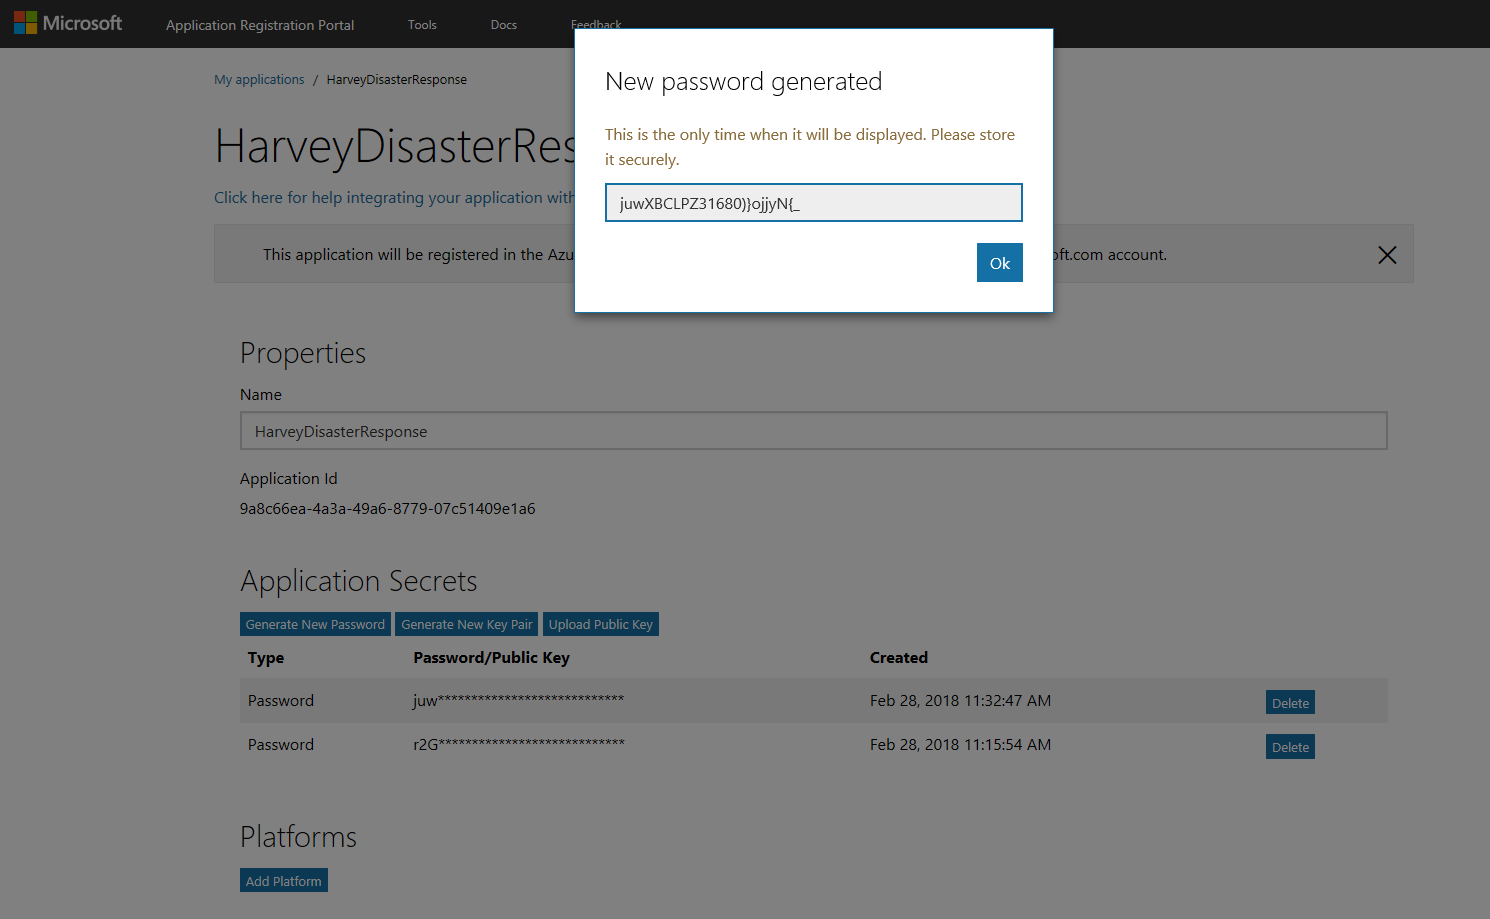Click the HarveyDisasterResponse breadcrumb text
Image resolution: width=1490 pixels, height=919 pixels.
pos(396,79)
